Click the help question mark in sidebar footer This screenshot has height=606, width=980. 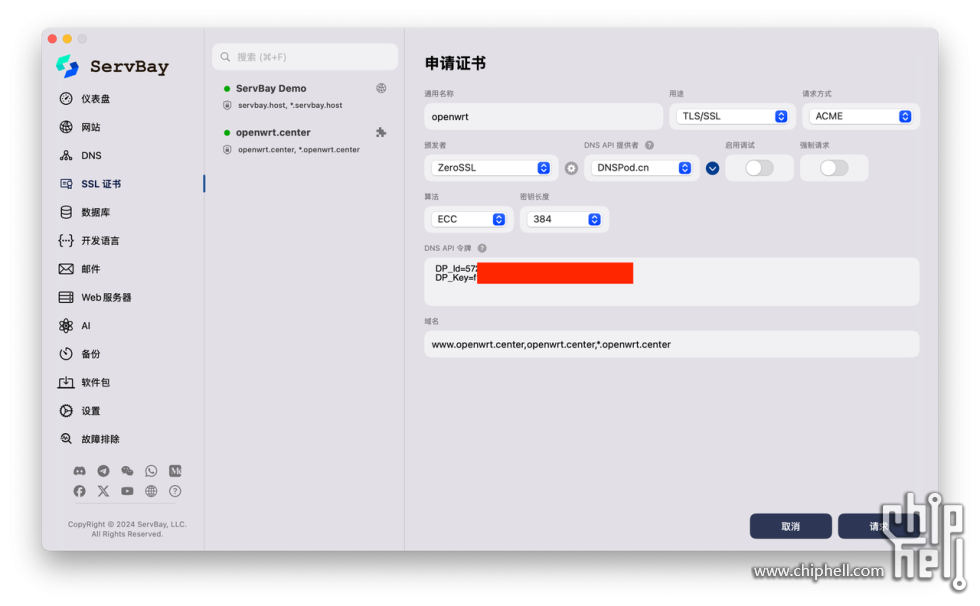pyautogui.click(x=175, y=491)
